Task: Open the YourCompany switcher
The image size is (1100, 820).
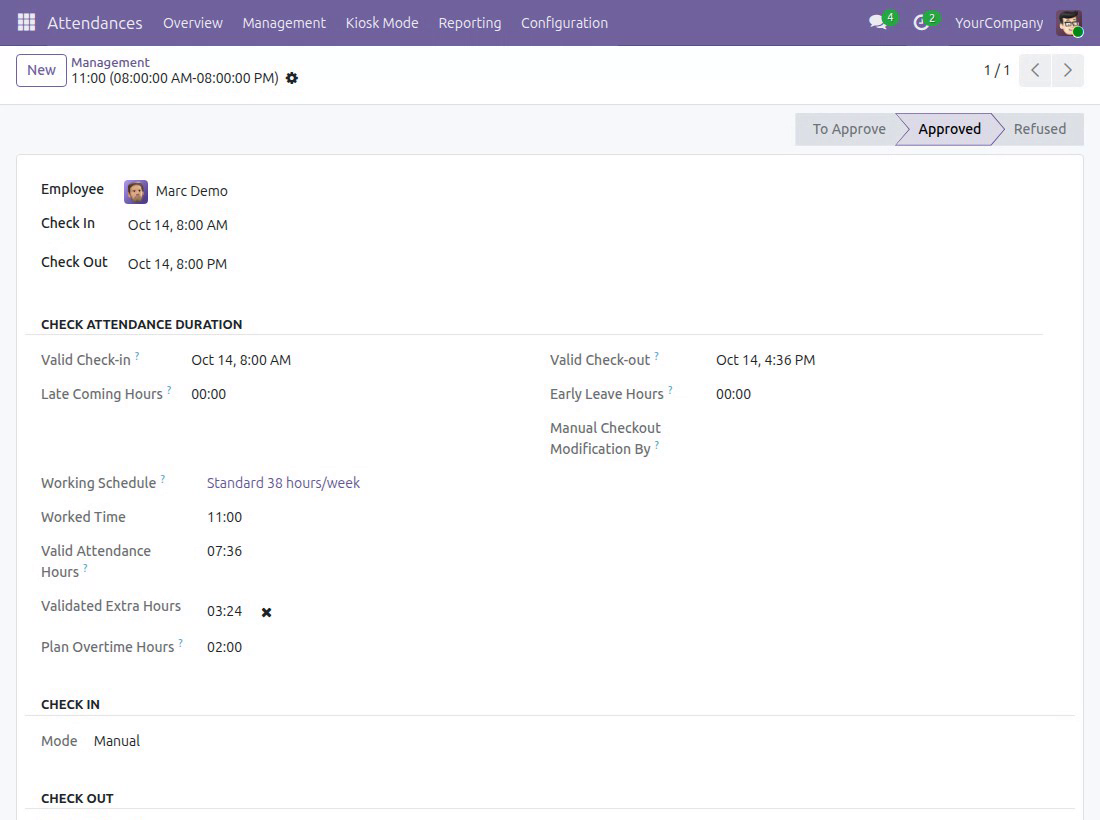Action: 998,22
